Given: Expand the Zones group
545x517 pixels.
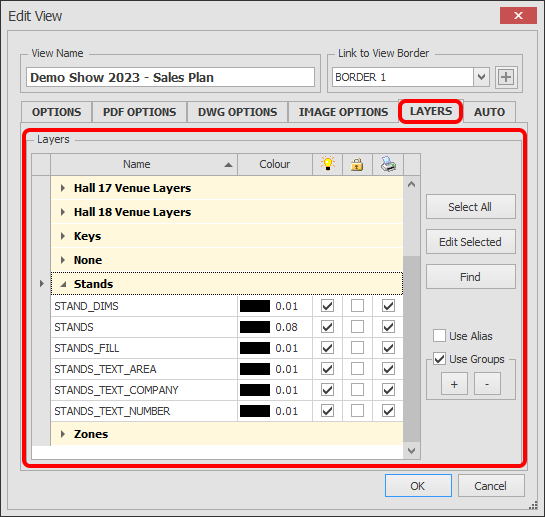Looking at the screenshot, I should coord(63,434).
